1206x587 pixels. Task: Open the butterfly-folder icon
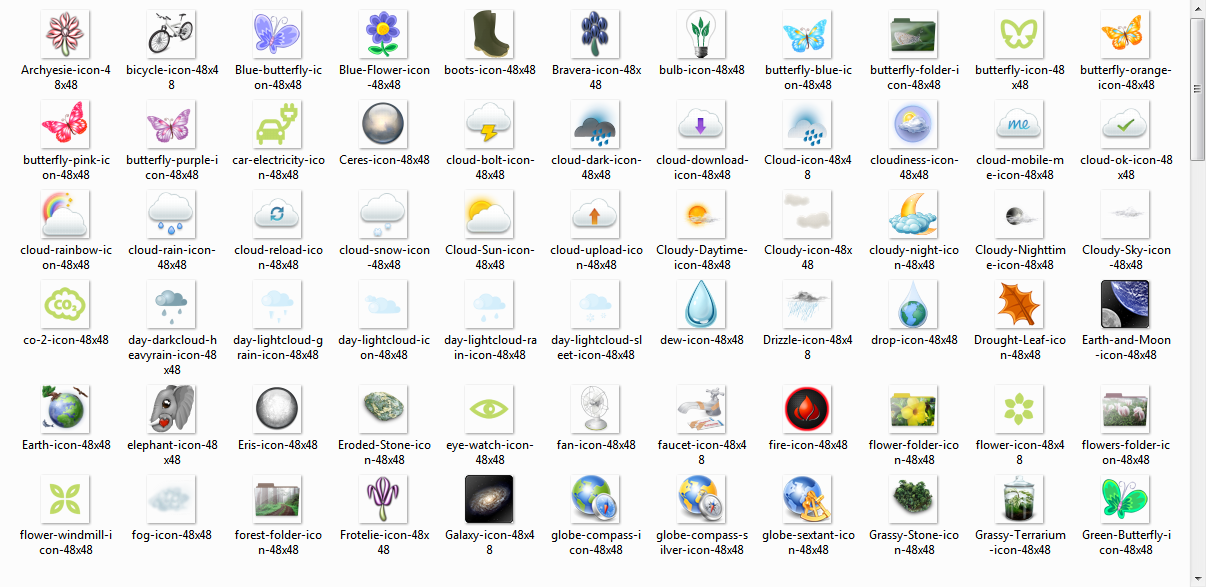[x=914, y=35]
